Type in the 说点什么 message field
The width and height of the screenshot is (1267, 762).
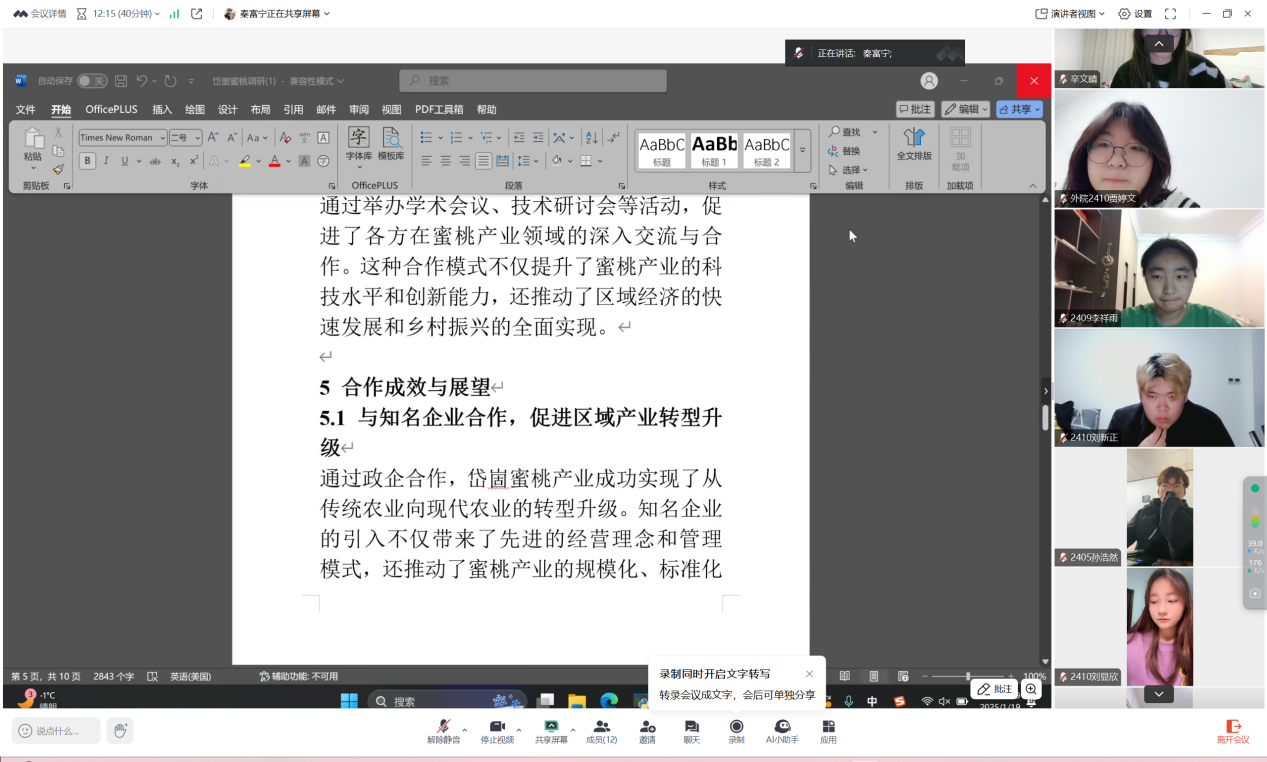click(x=57, y=731)
